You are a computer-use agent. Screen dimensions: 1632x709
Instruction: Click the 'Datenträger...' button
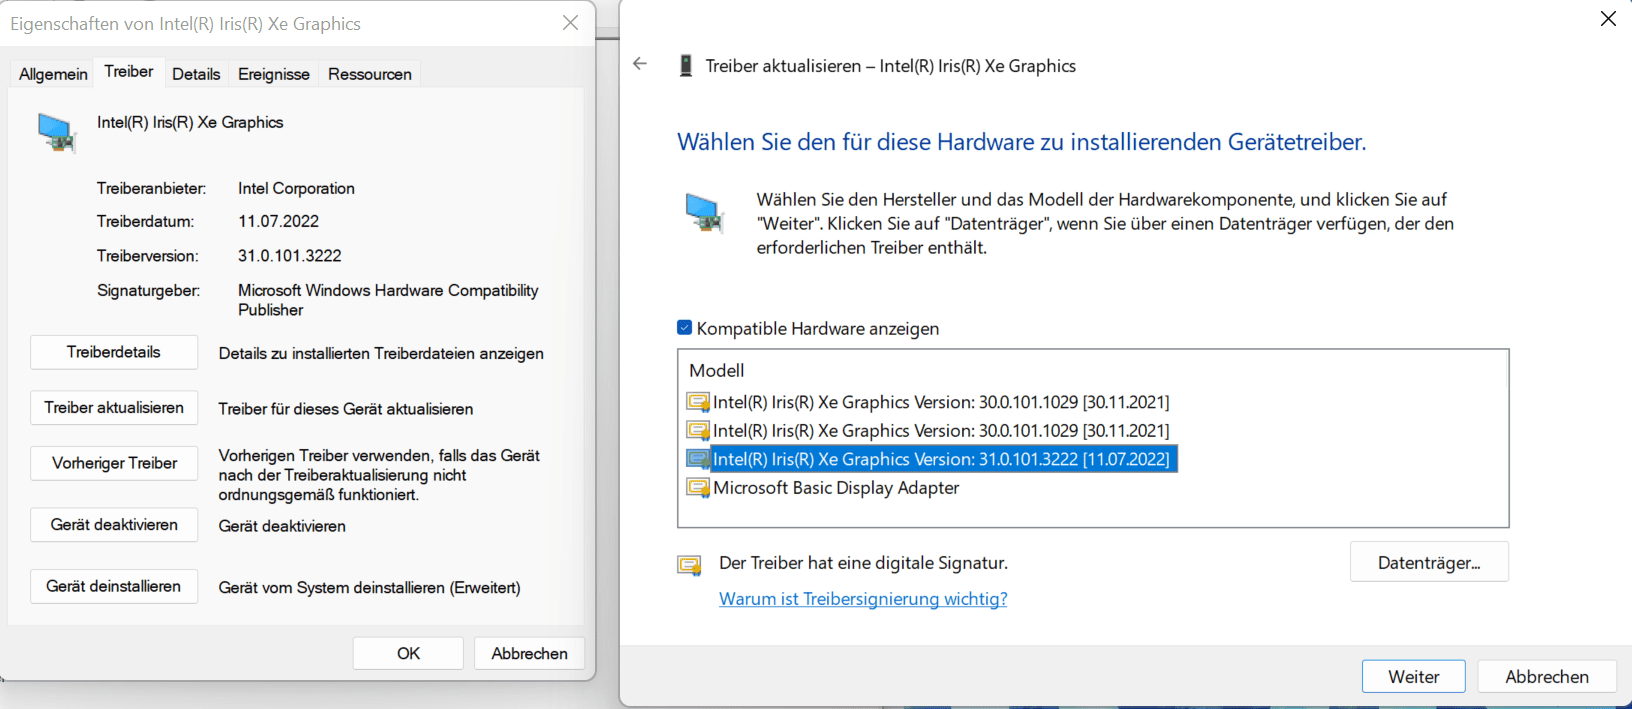[1429, 562]
